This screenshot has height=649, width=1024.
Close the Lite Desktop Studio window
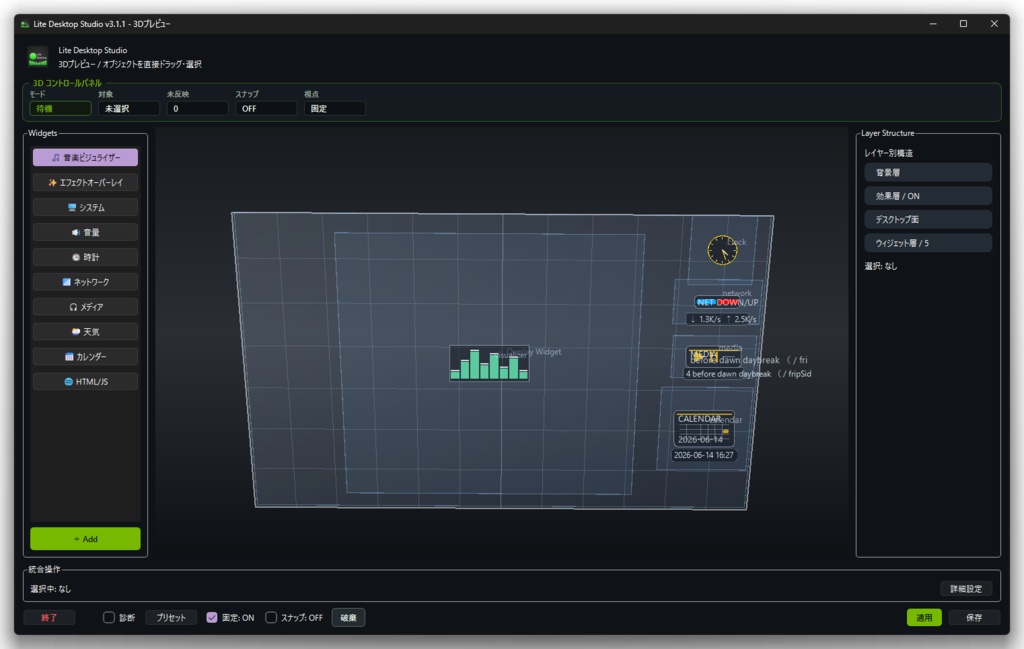[994, 24]
